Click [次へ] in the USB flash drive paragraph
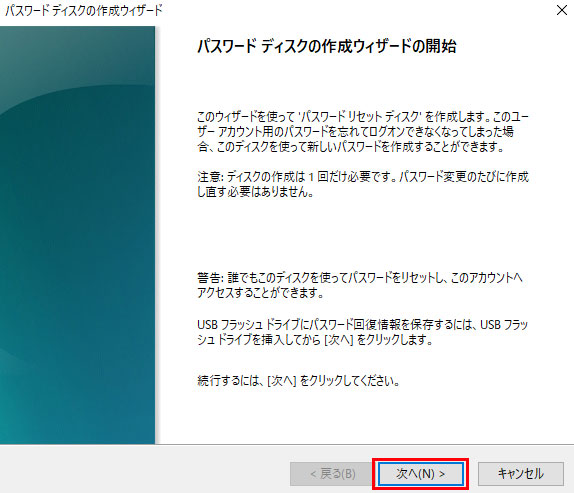The image size is (574, 493). (339, 340)
